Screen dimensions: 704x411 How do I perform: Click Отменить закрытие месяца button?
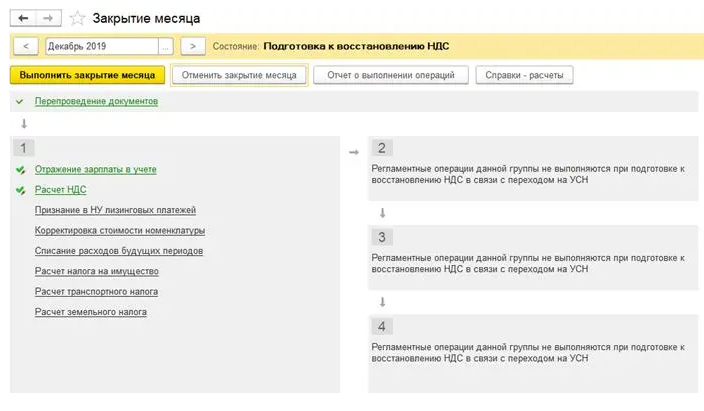(x=239, y=75)
